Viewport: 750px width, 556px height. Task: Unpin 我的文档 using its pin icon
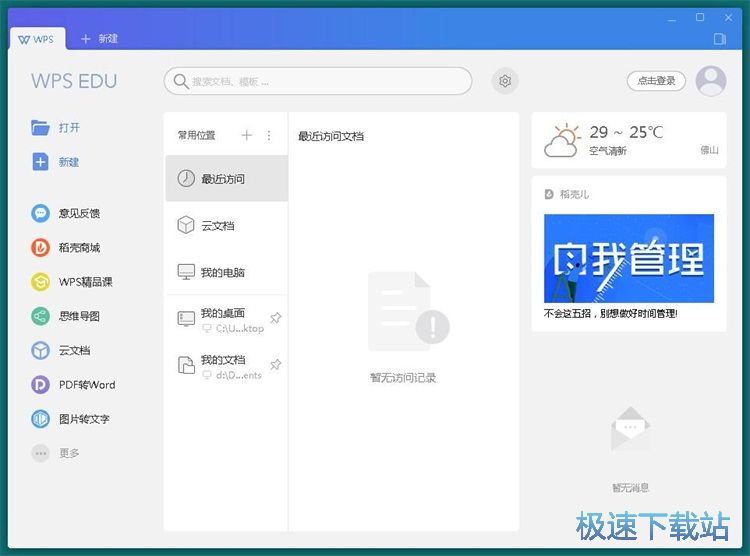tap(276, 365)
